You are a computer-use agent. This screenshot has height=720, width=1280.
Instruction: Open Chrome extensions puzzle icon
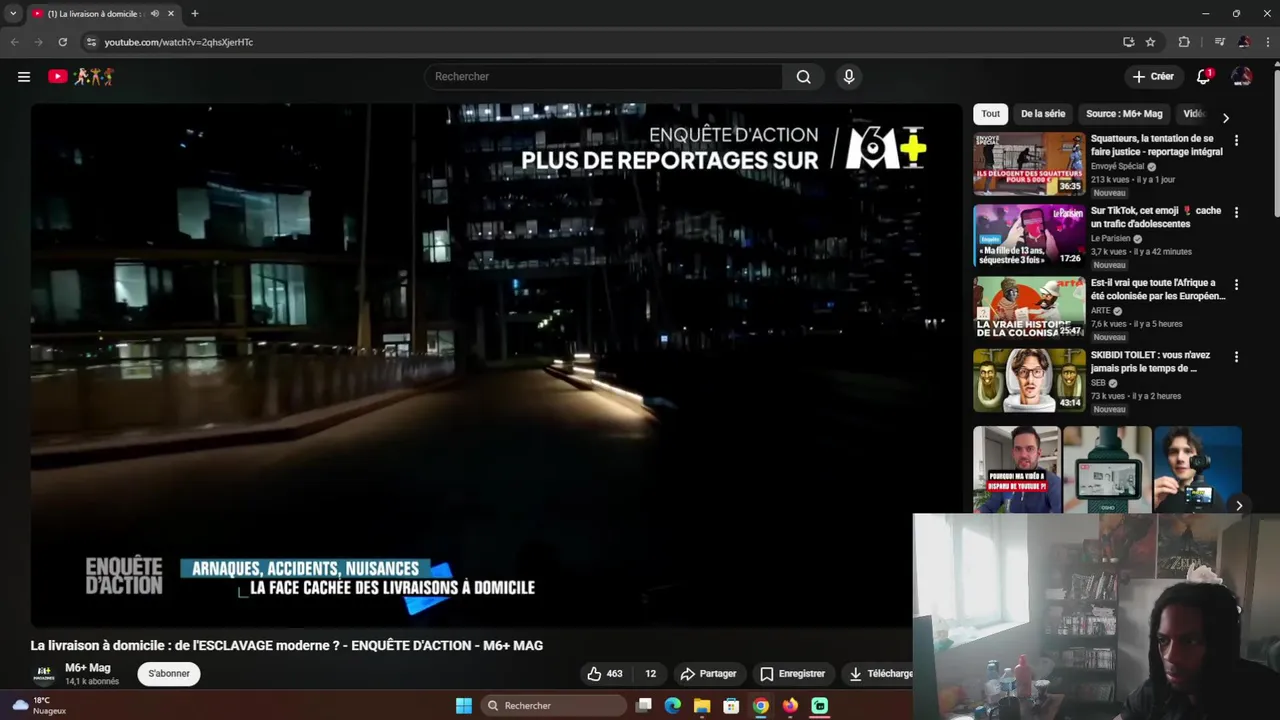point(1184,42)
